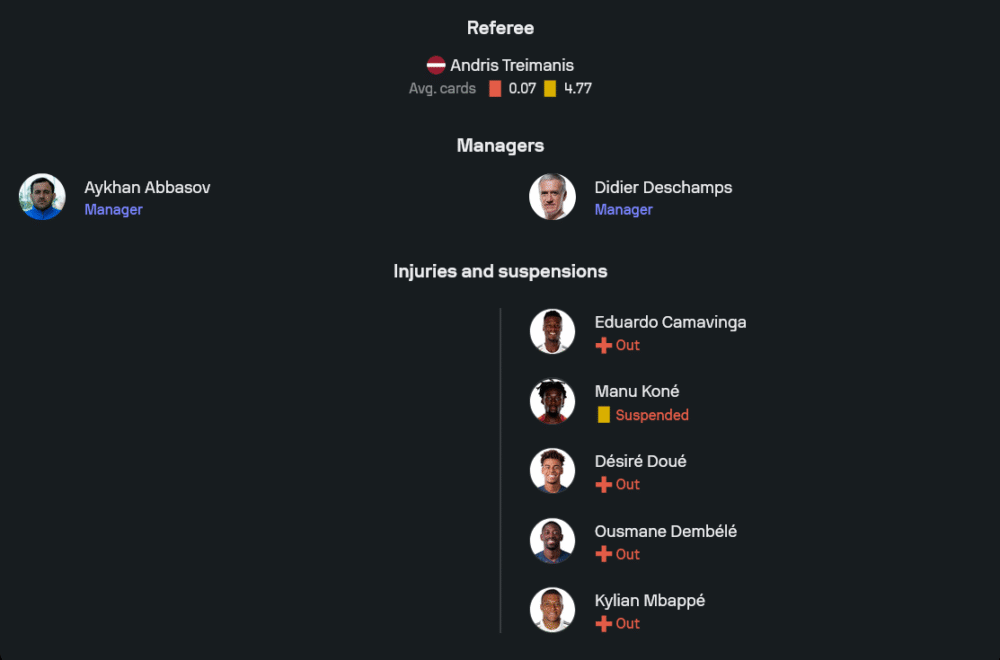
Task: Select Manu Koné's player avatar
Action: click(x=552, y=402)
